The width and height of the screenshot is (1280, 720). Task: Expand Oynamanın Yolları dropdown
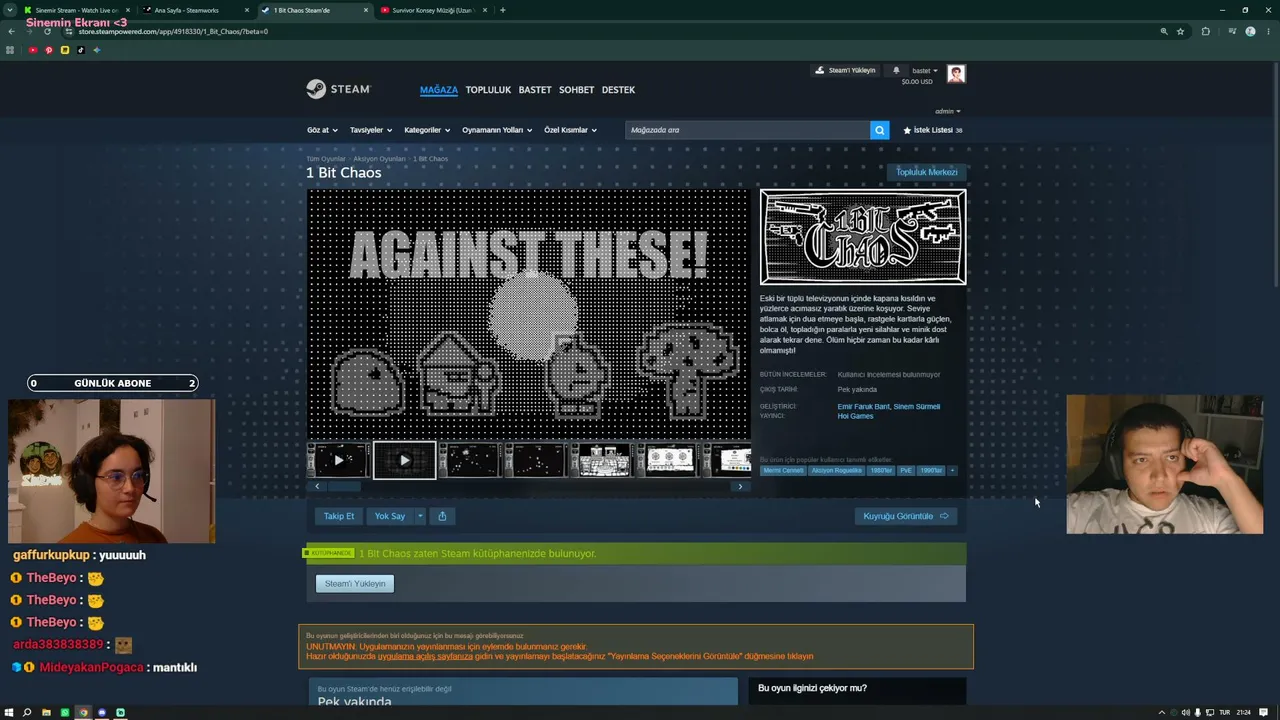[497, 130]
